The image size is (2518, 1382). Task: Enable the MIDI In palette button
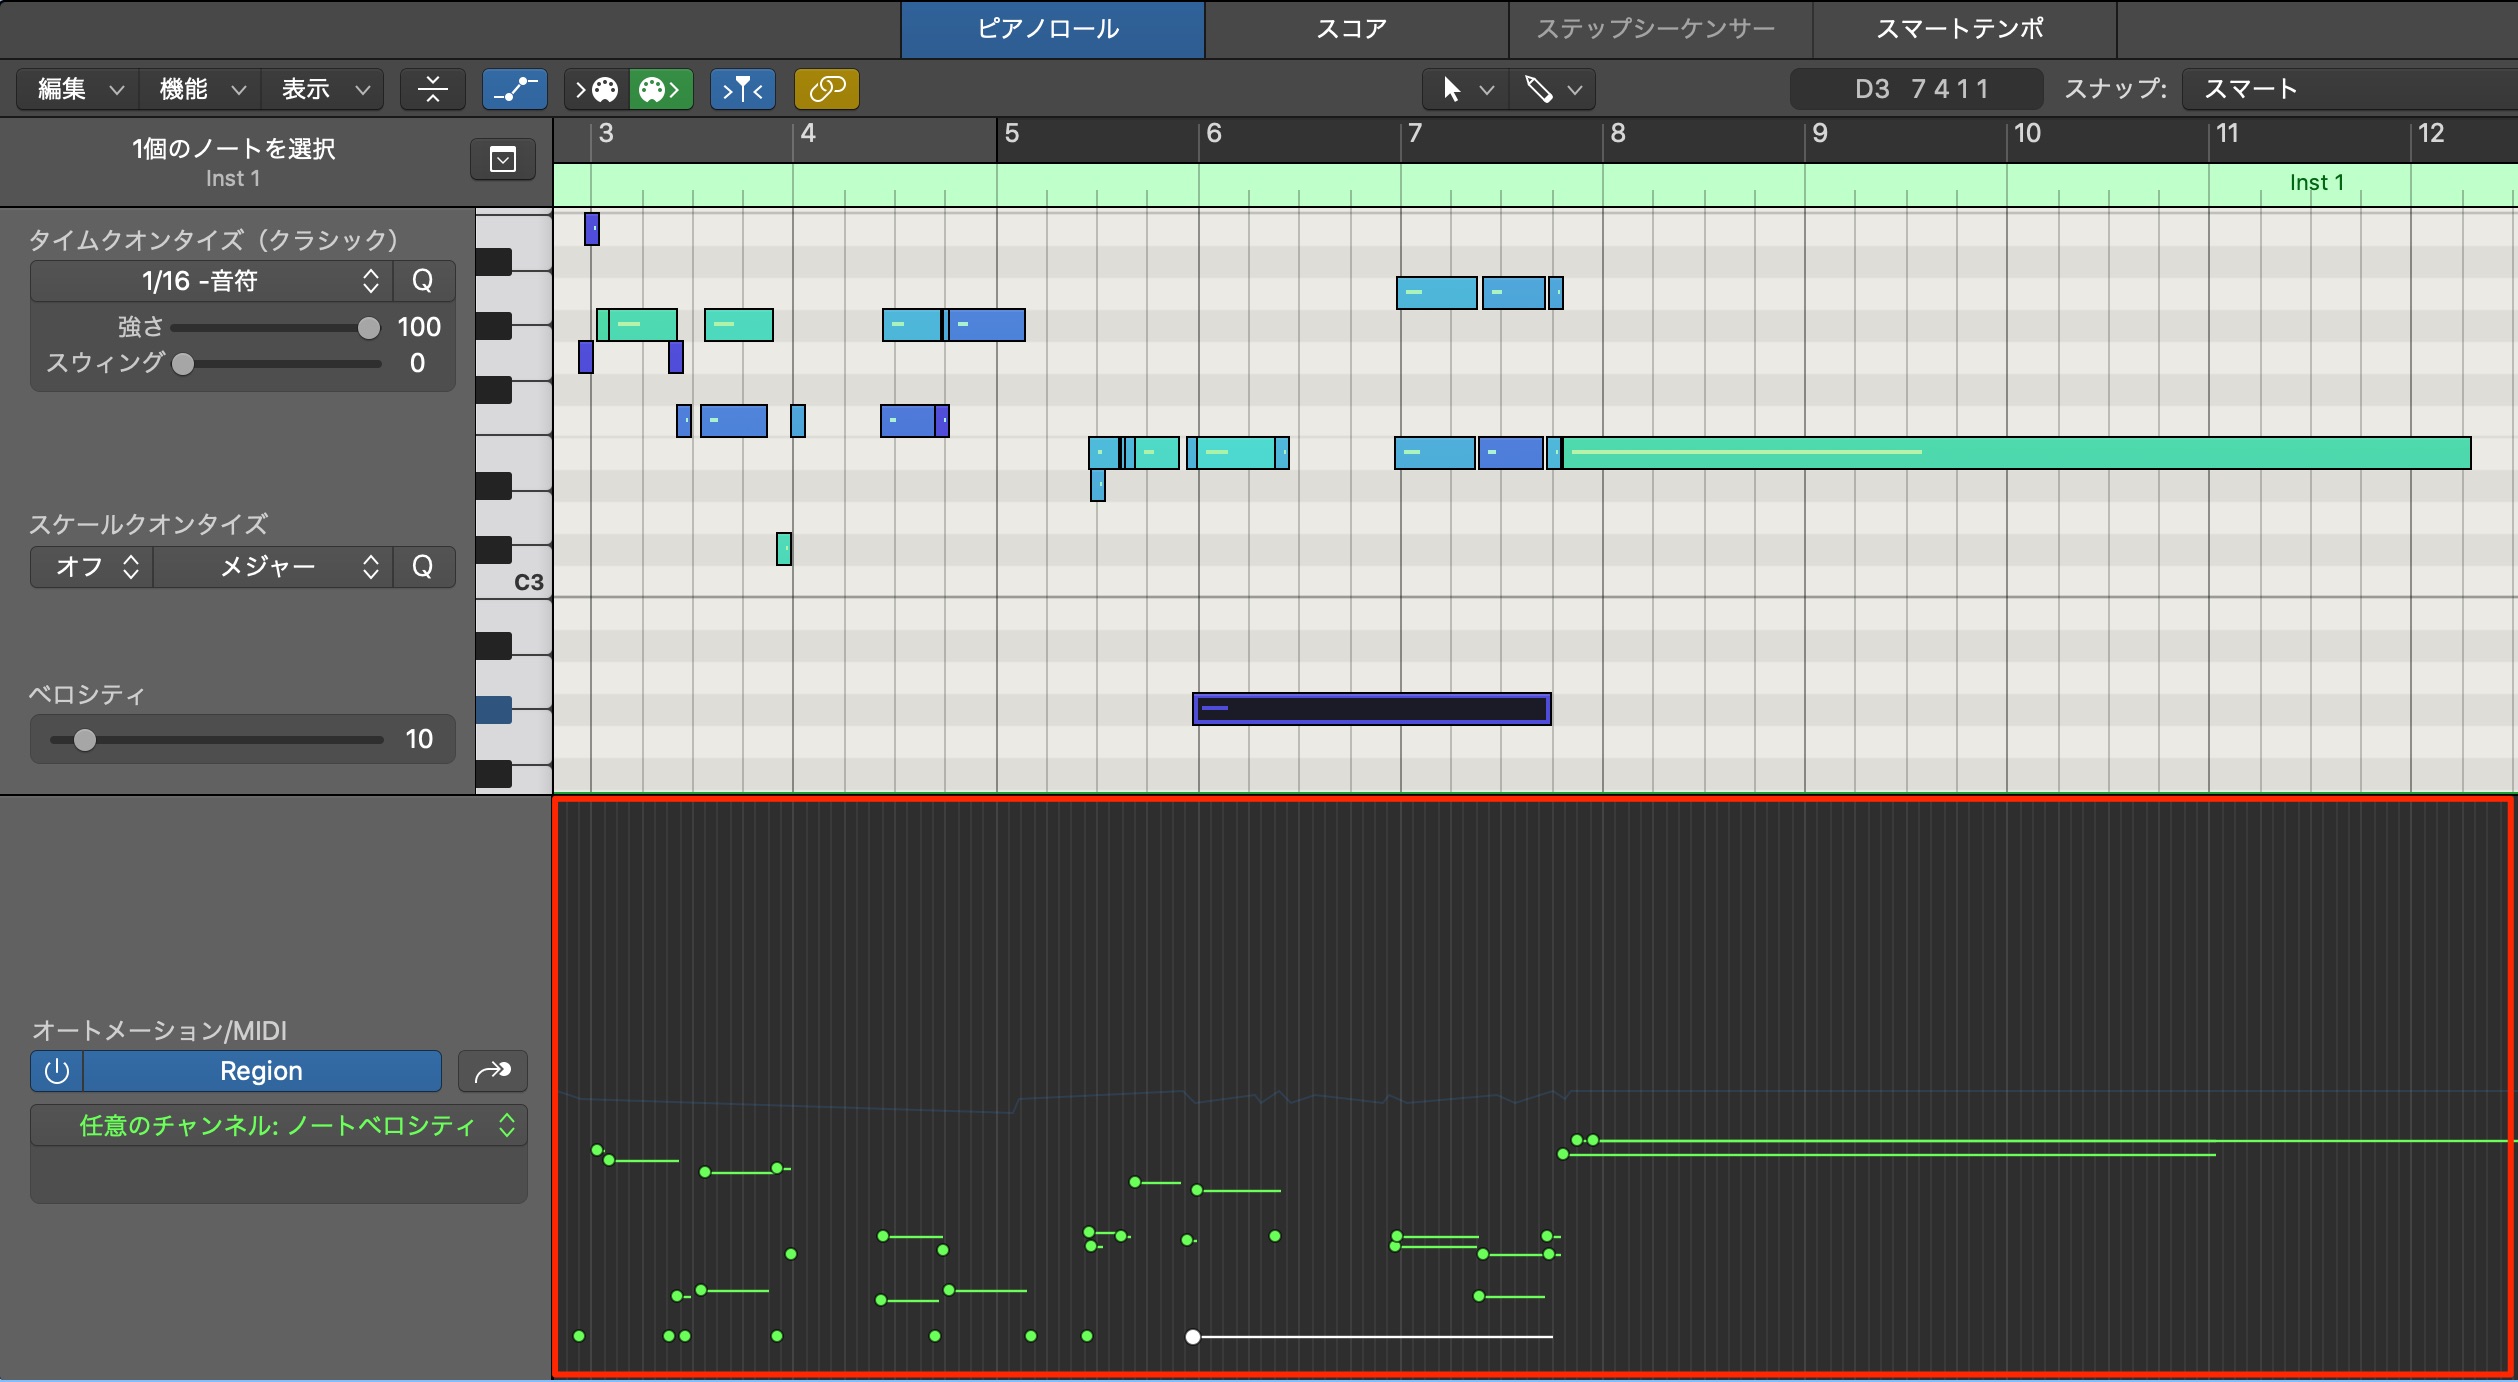click(596, 89)
